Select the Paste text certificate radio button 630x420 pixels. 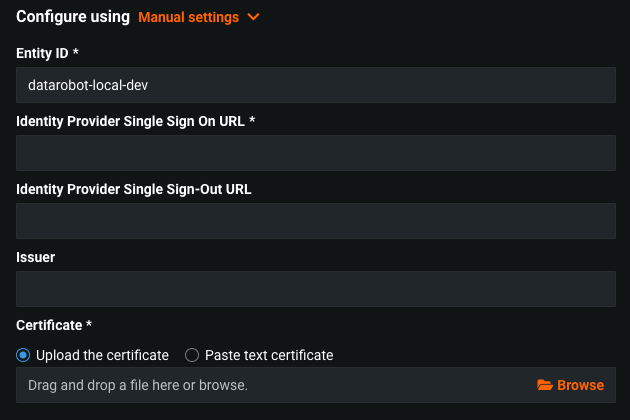[x=193, y=355]
